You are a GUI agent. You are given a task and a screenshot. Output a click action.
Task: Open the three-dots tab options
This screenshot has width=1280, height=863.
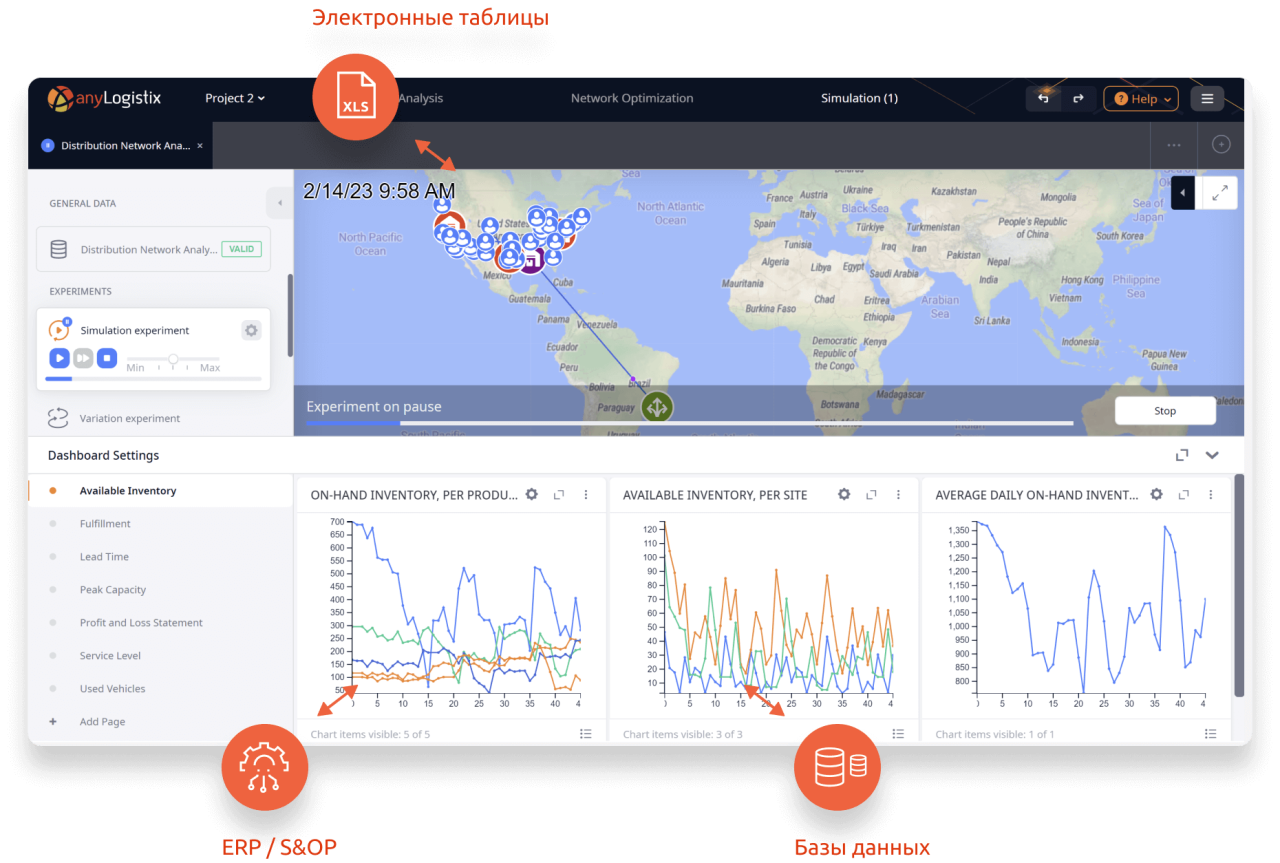(x=1174, y=144)
